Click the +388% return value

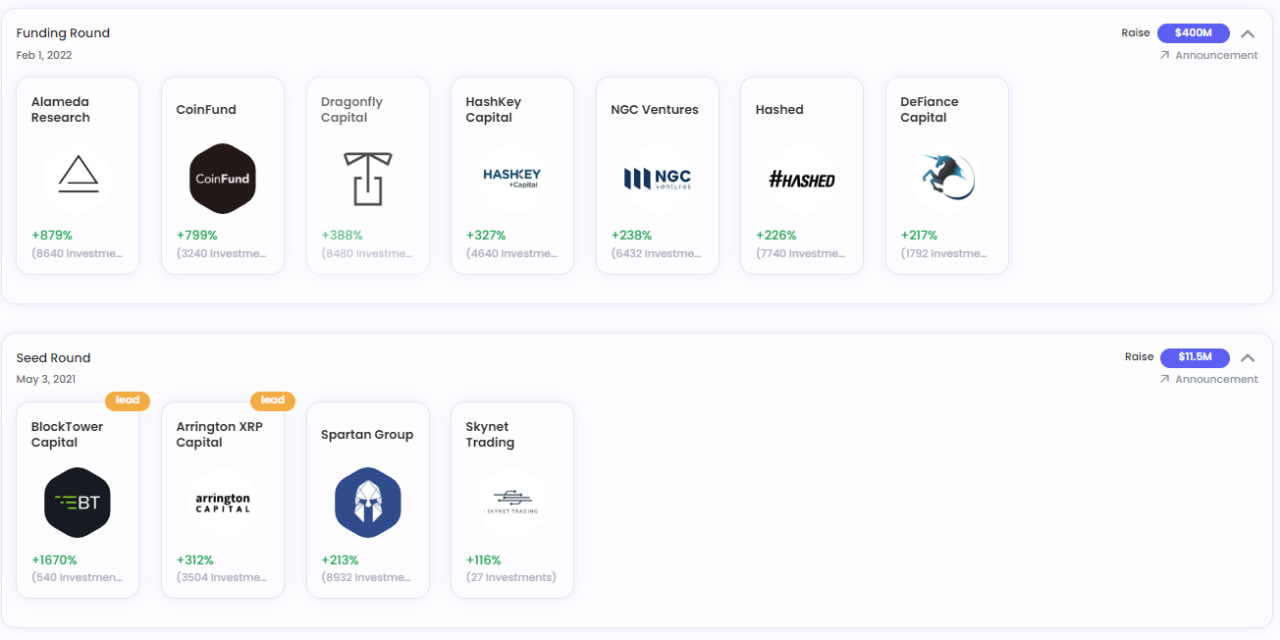[x=342, y=236]
